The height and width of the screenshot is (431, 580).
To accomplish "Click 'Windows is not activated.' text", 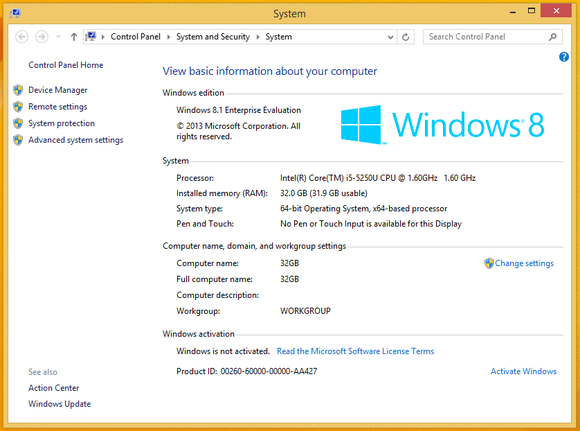I will 223,351.
